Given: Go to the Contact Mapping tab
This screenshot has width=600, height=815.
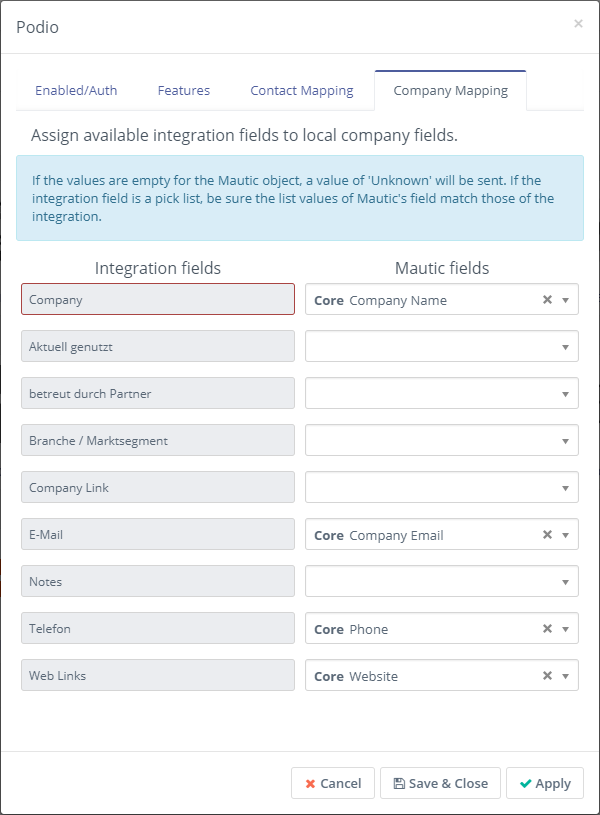Looking at the screenshot, I should click(x=302, y=90).
